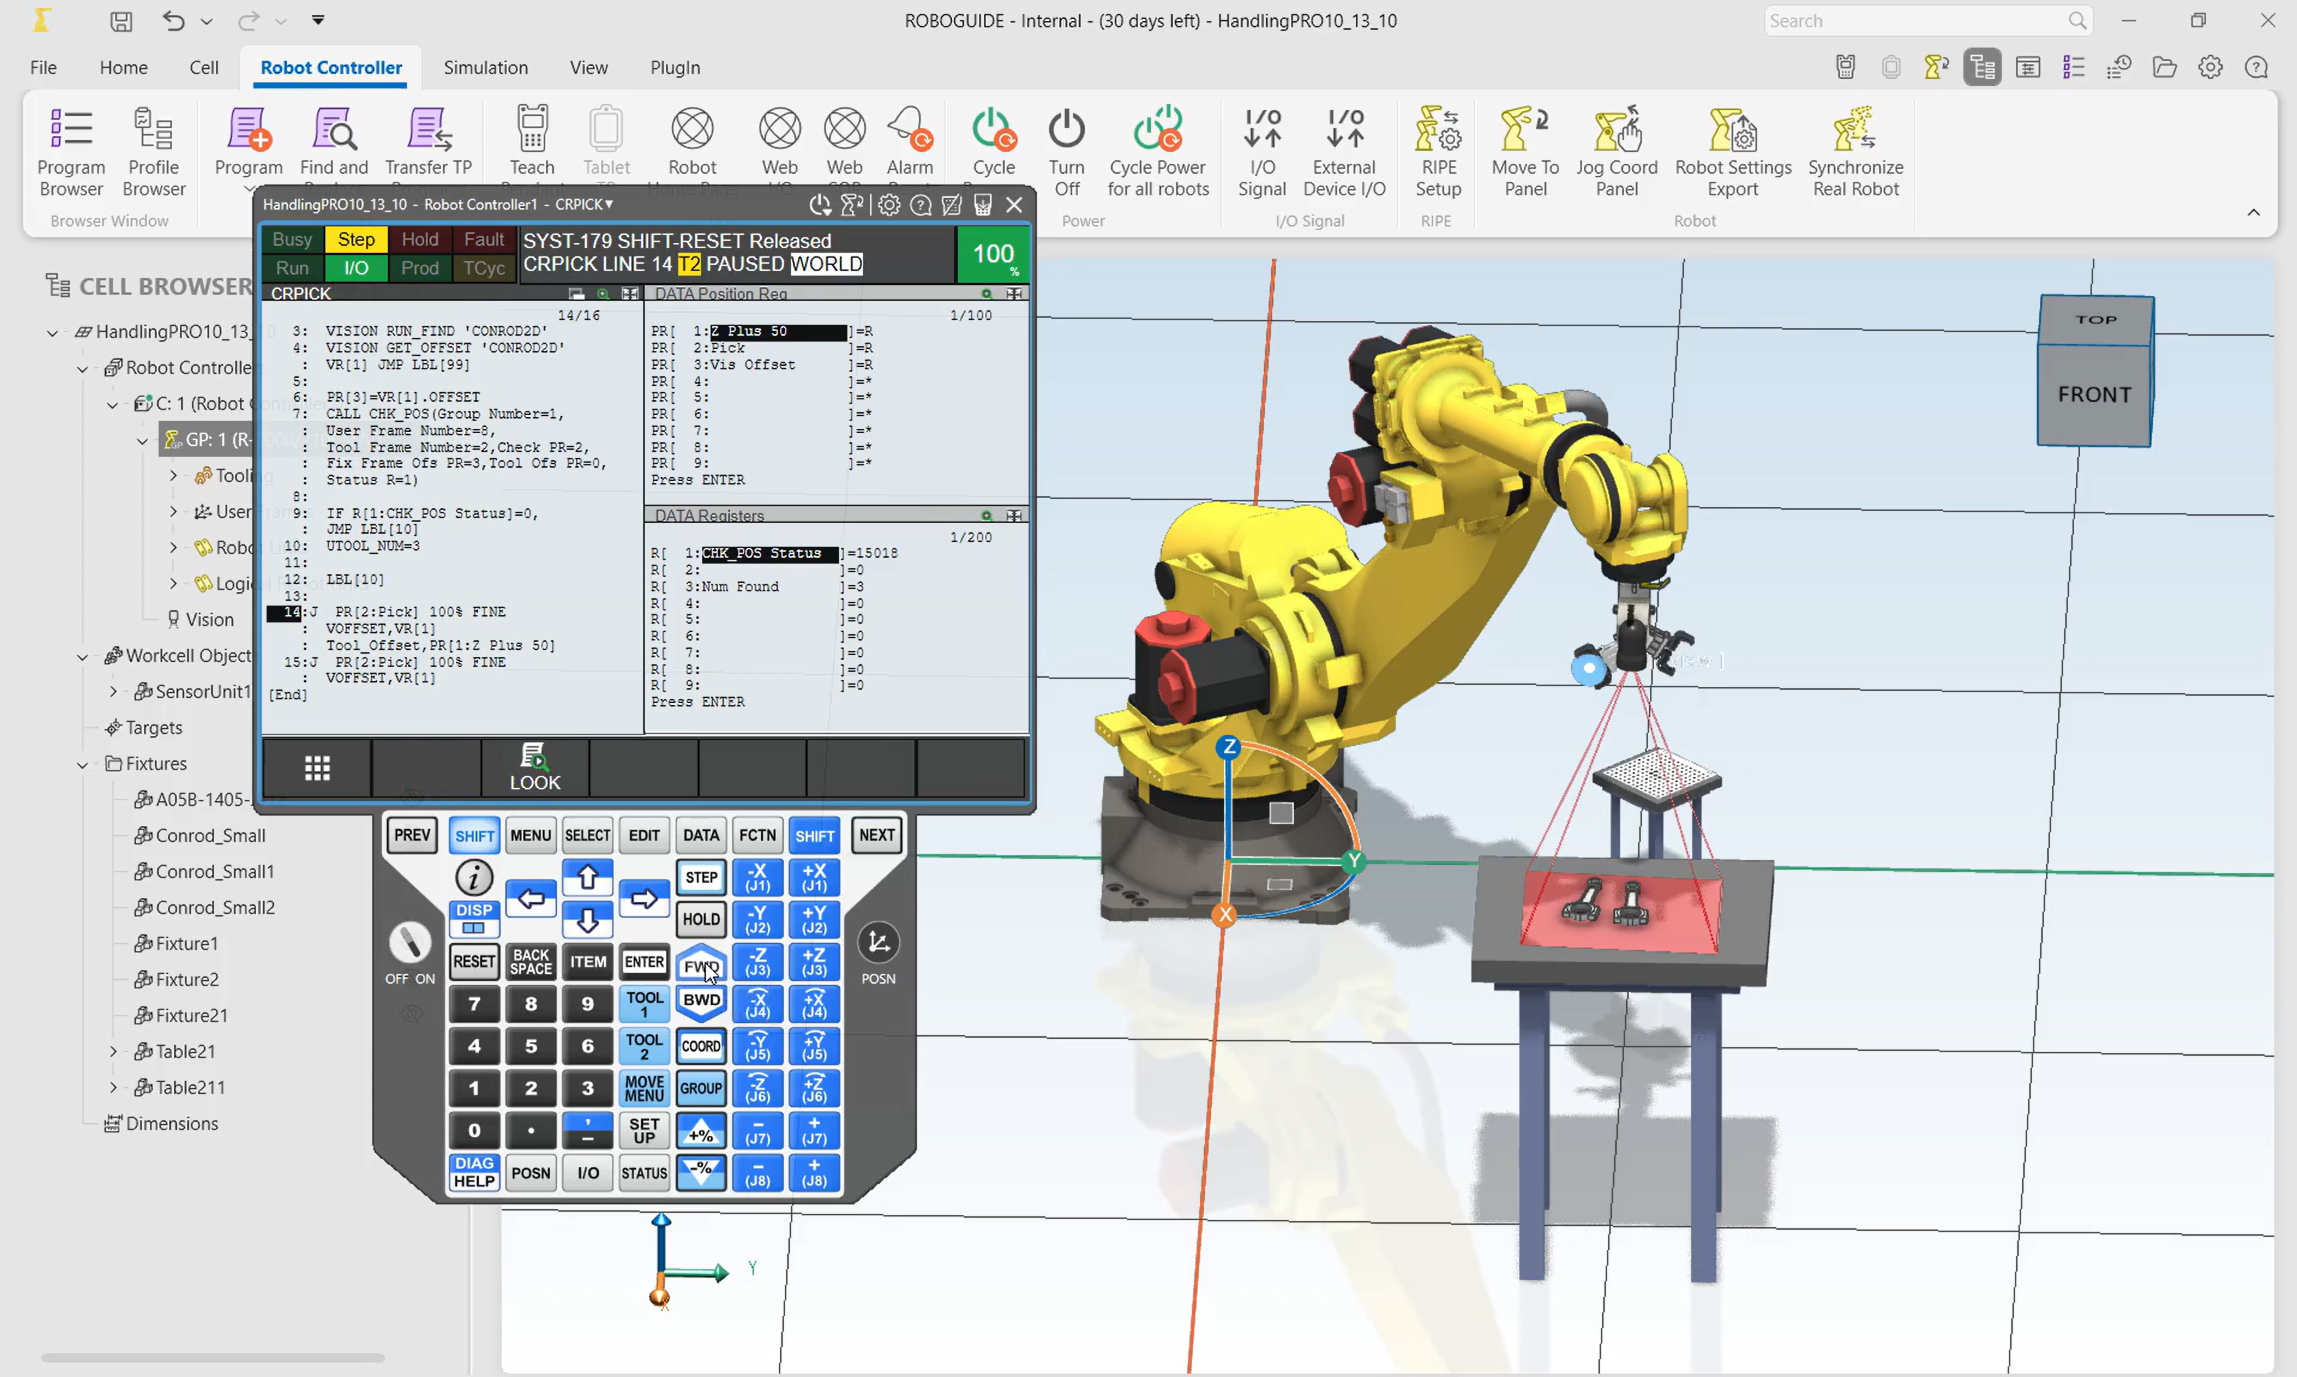The width and height of the screenshot is (2297, 1377).
Task: Click Synchronize Real Robot
Action: point(1855,152)
